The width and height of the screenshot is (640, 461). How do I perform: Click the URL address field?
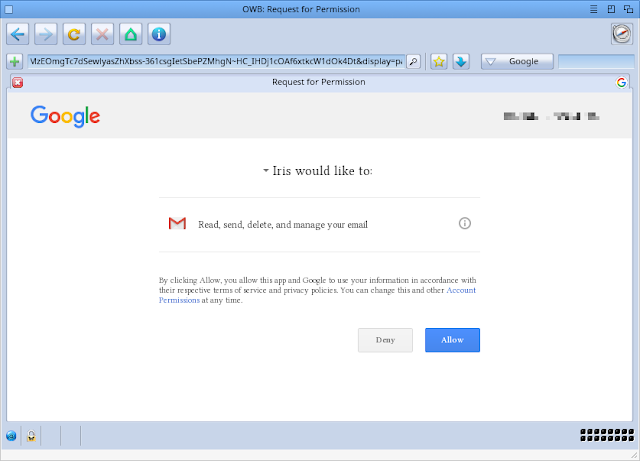click(x=216, y=62)
